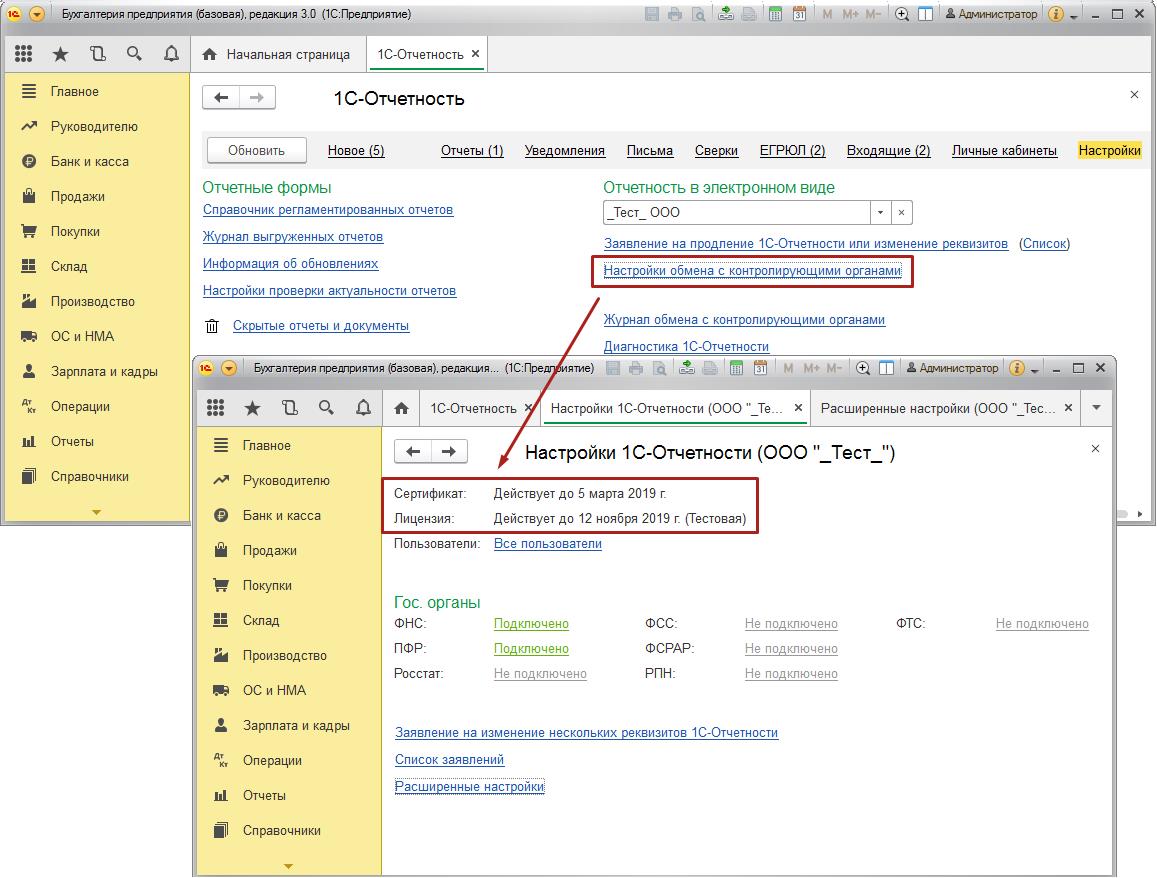Open organization dropdown arrow for _Тест_ ООО
The image size is (1157, 878).
pyautogui.click(x=880, y=212)
